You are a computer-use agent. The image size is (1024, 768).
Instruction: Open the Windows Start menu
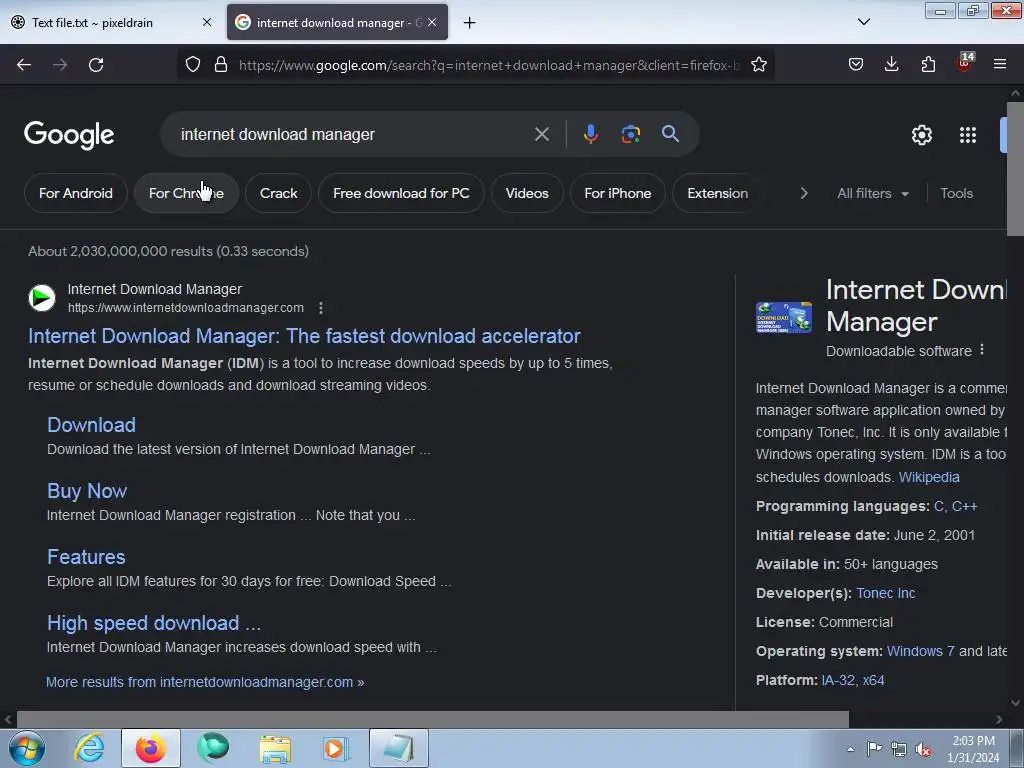(x=27, y=748)
